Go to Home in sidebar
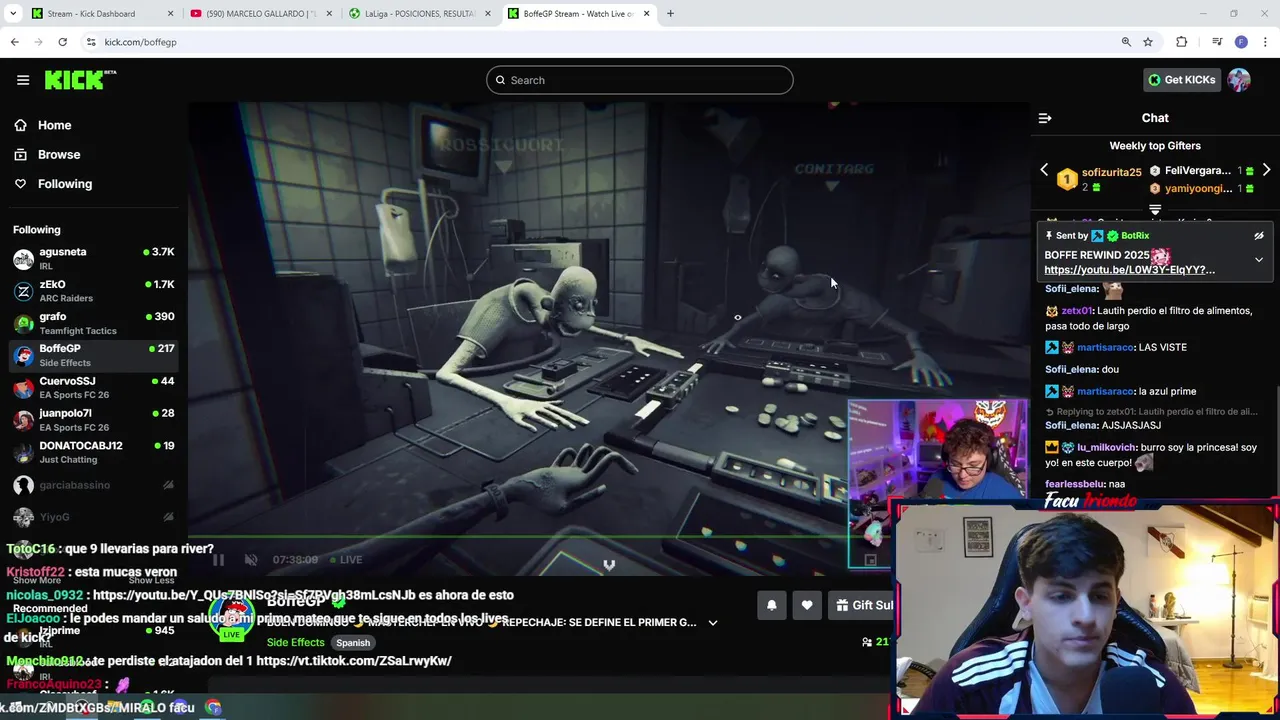The height and width of the screenshot is (720, 1280). 54,125
